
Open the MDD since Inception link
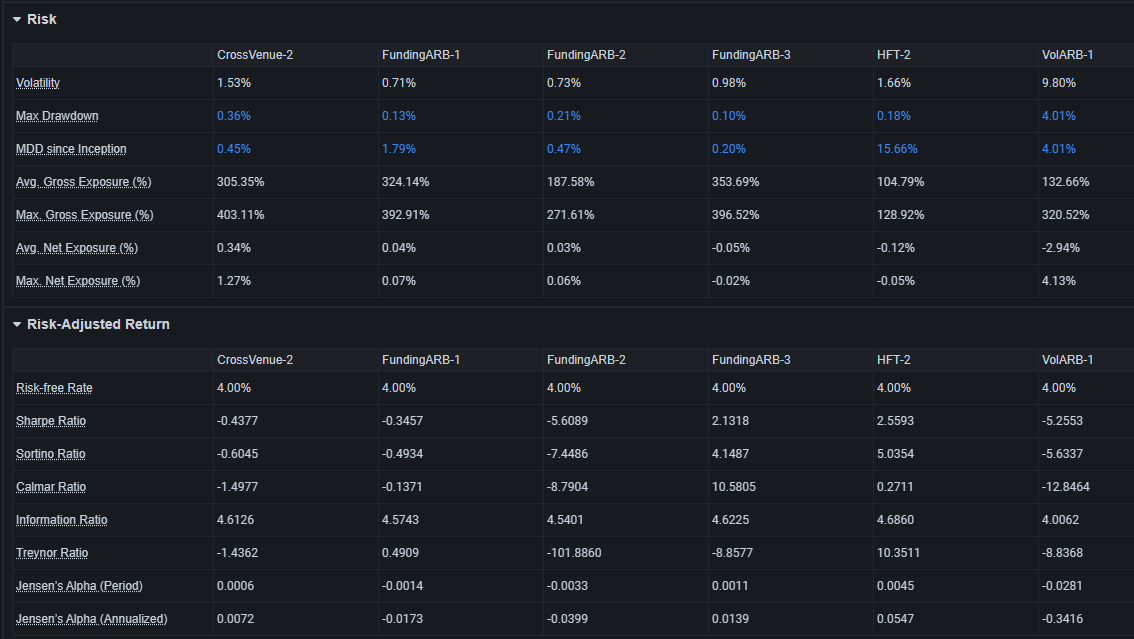[x=71, y=149]
